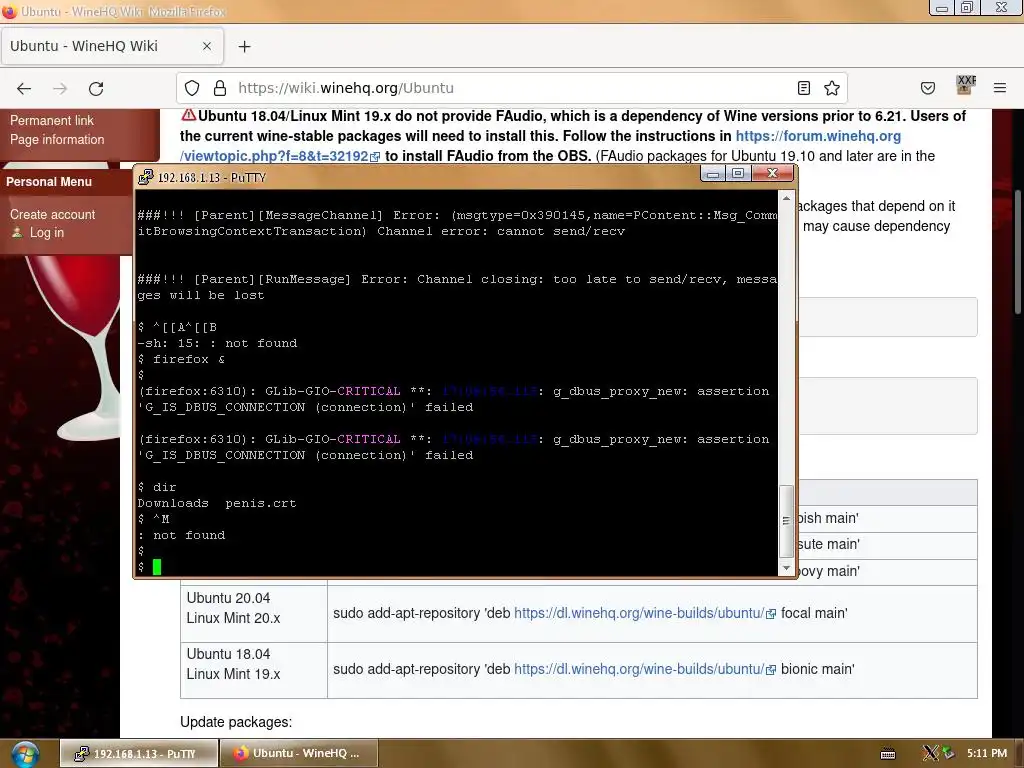Minimize the PuTTY window
This screenshot has width=1024, height=768.
pos(712,174)
